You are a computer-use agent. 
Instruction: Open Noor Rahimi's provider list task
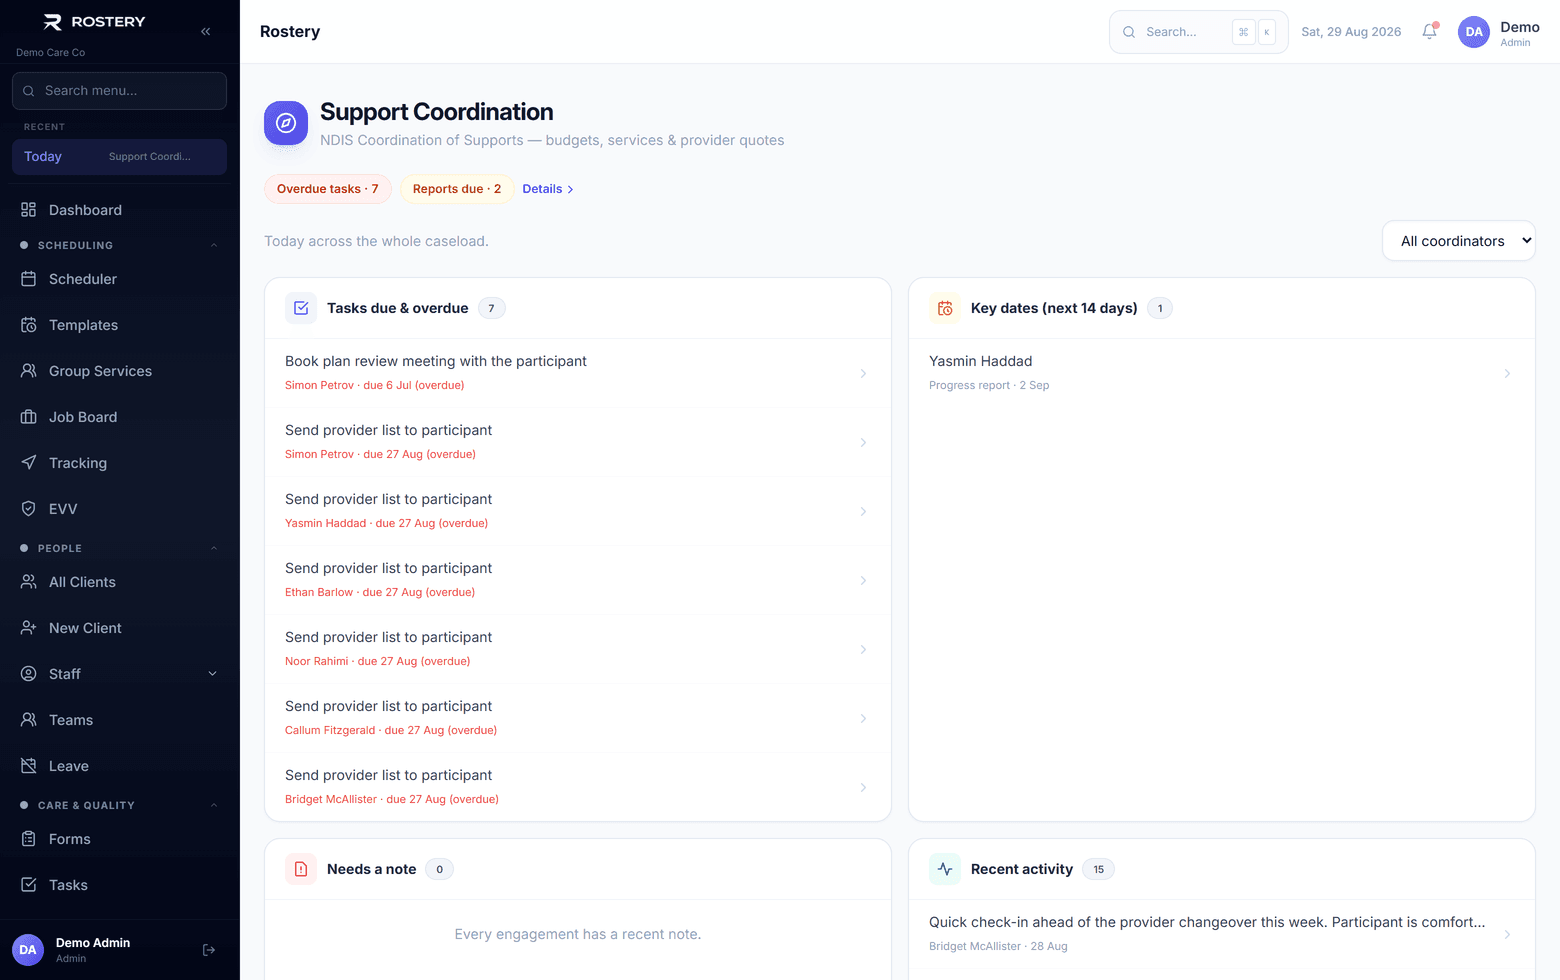click(x=577, y=649)
